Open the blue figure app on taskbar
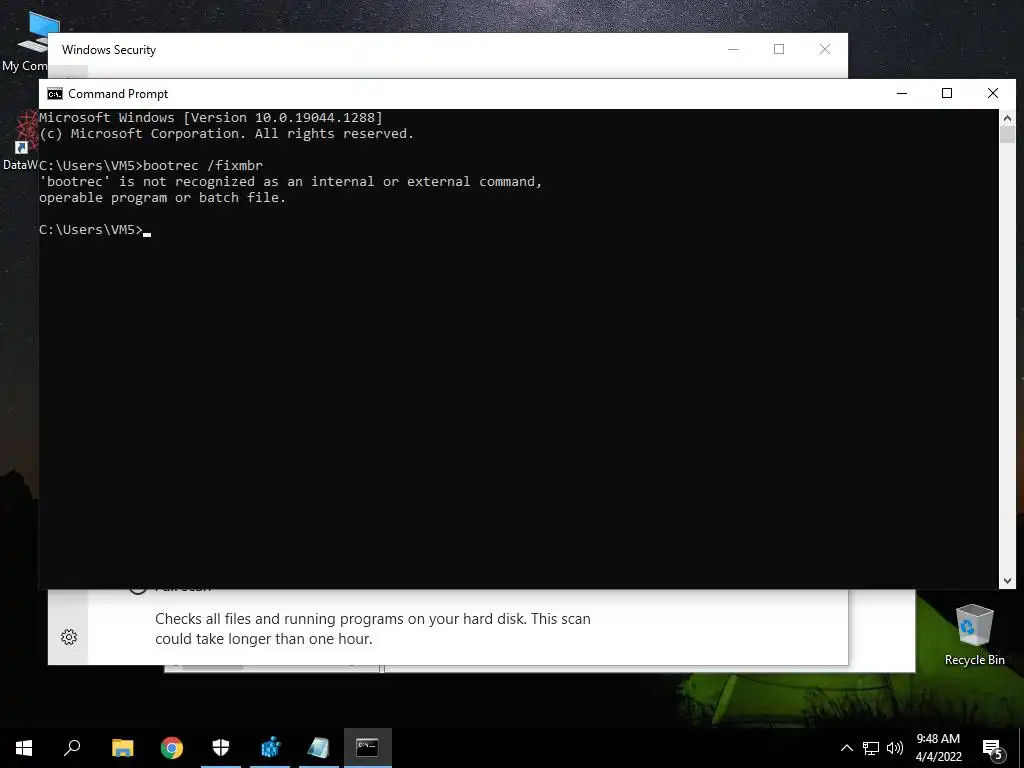Screen dimensions: 1024x768 270,748
